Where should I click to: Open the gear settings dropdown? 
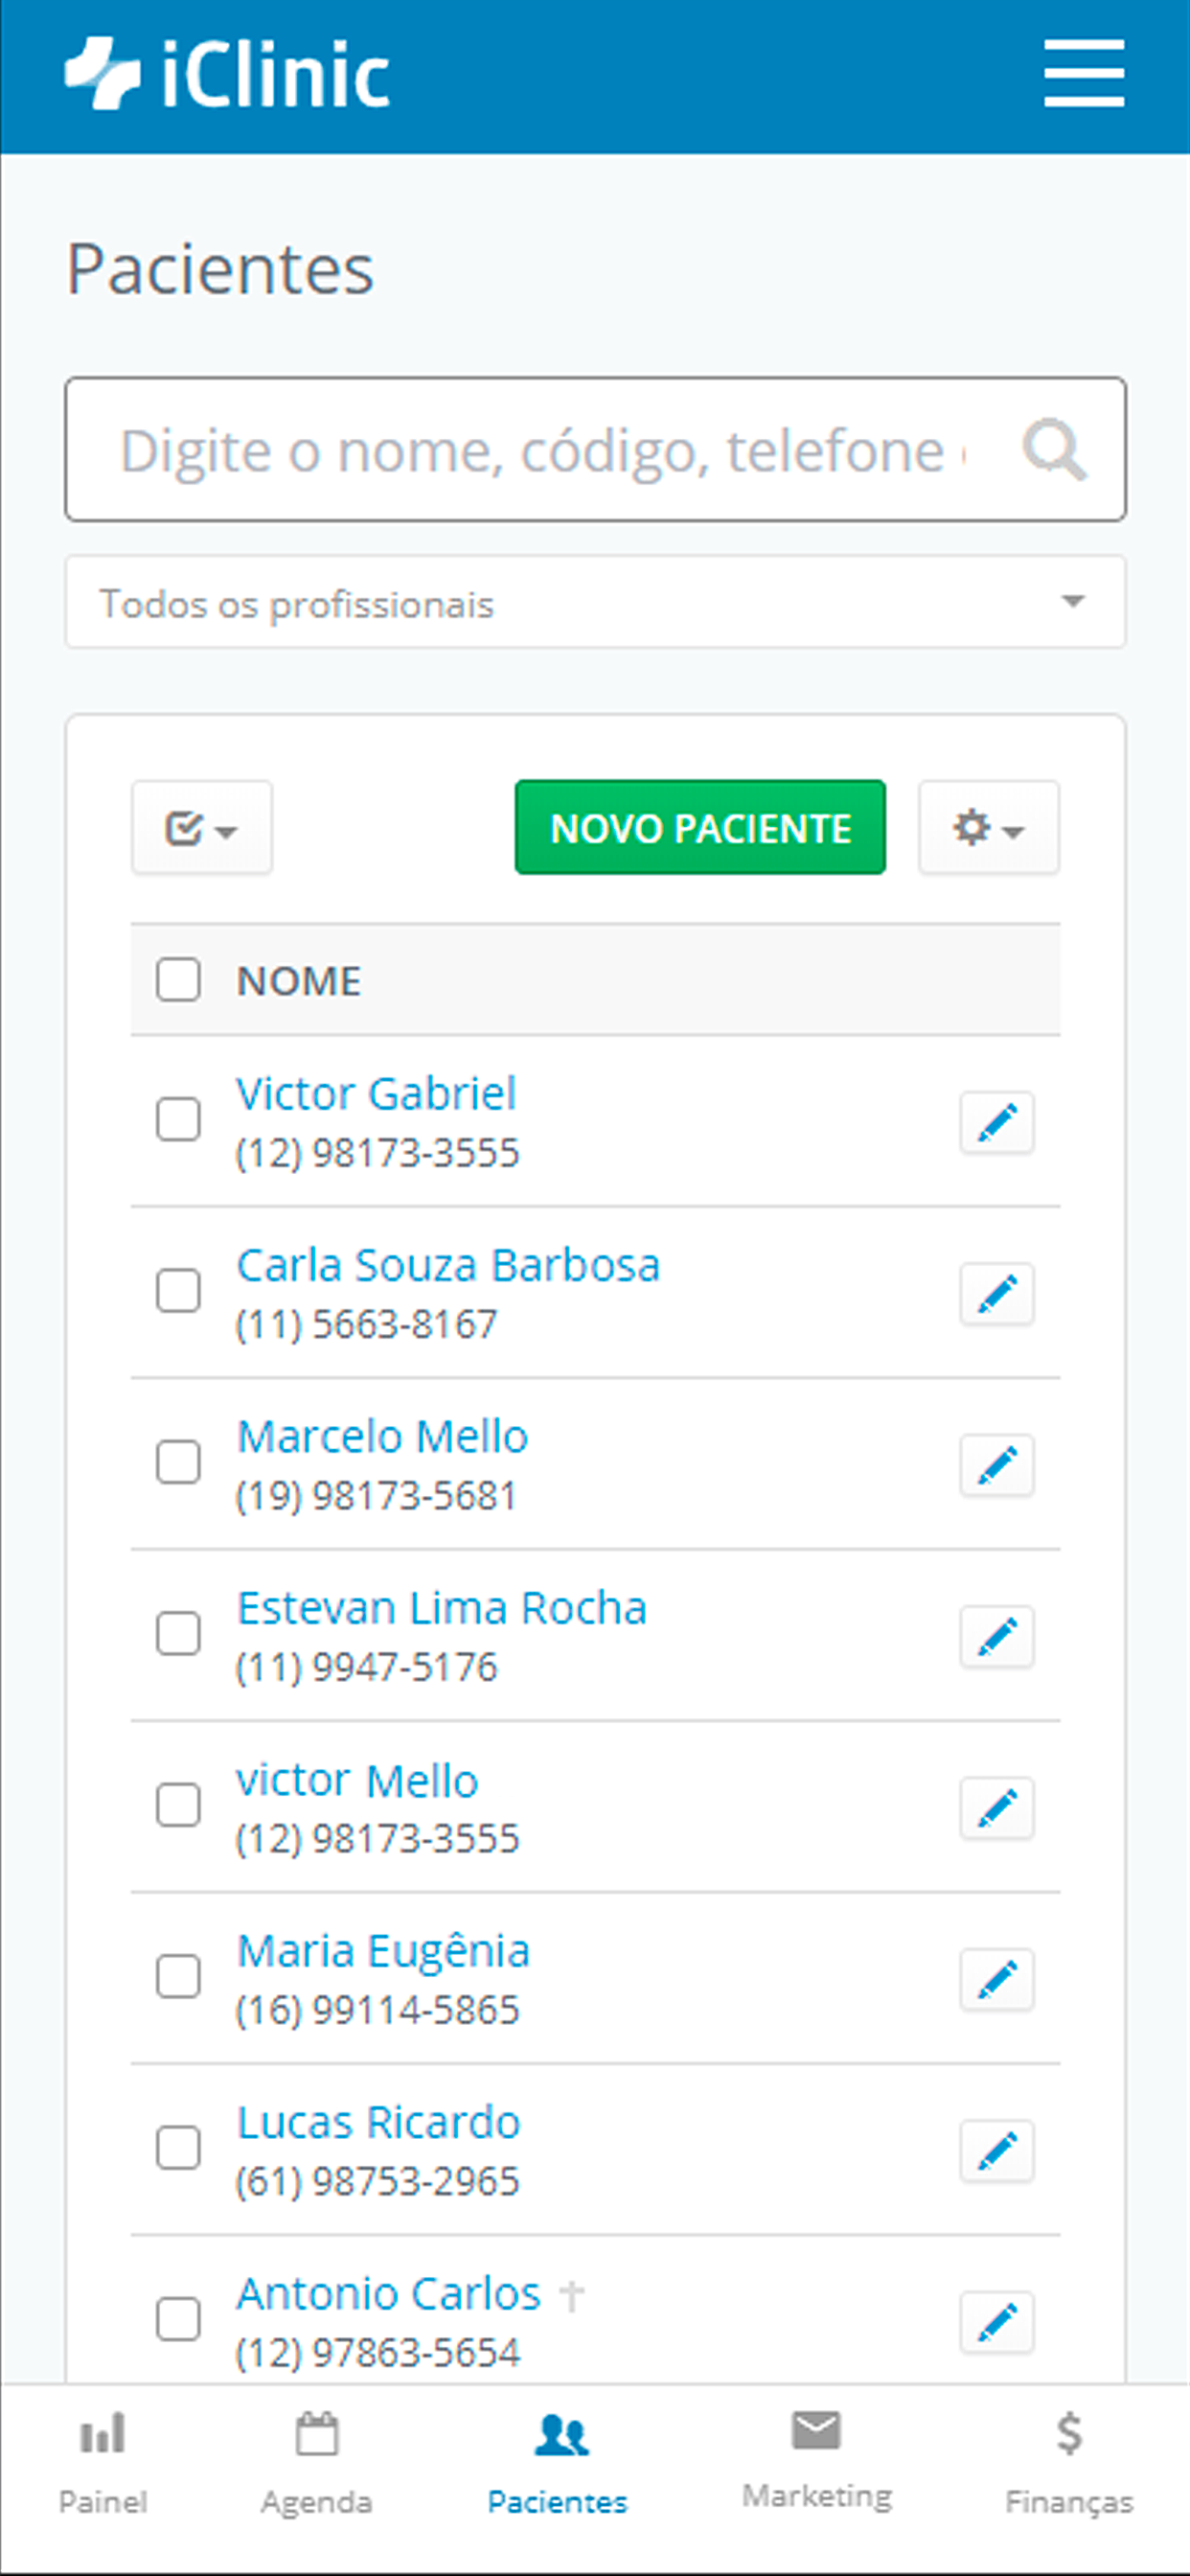tap(989, 828)
